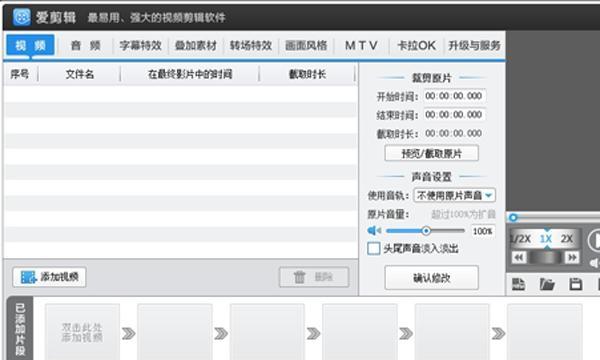Click the 删除 trash button
Image resolution: width=600 pixels, height=360 pixels.
point(314,277)
